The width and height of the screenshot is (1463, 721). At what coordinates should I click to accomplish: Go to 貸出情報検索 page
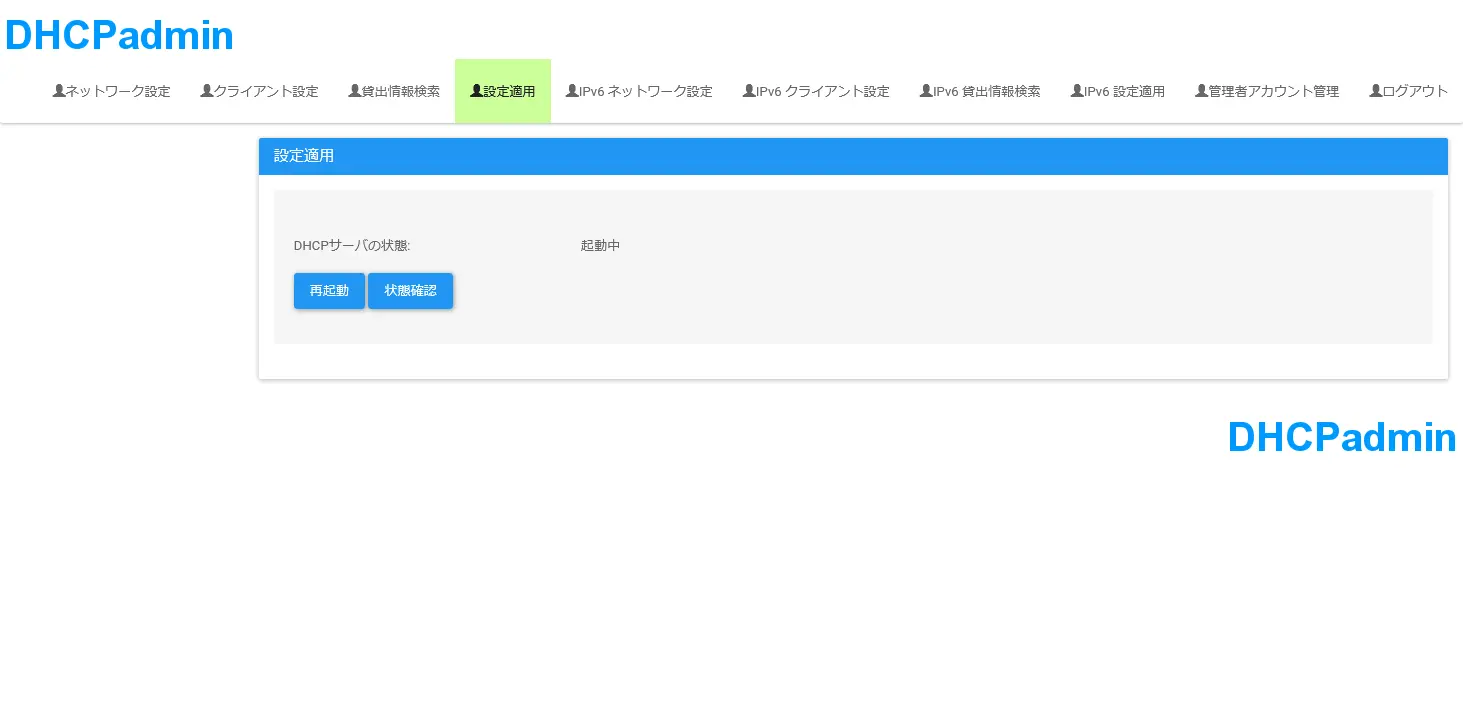coord(394,91)
